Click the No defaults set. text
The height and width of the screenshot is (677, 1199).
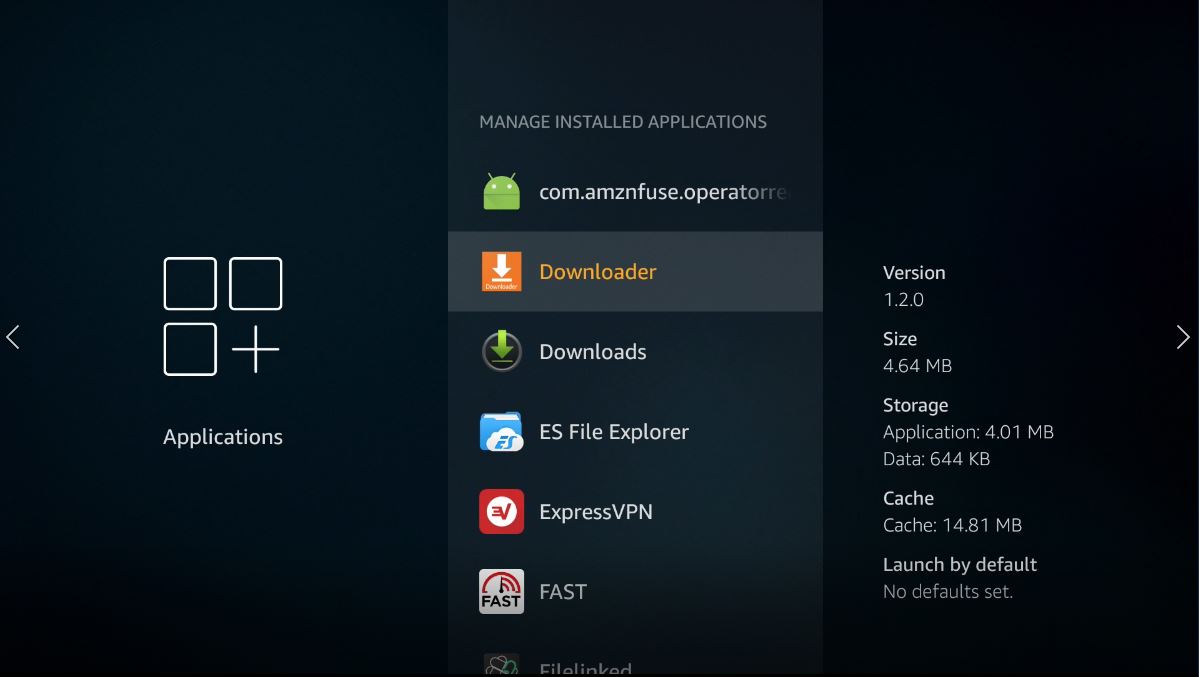[947, 591]
